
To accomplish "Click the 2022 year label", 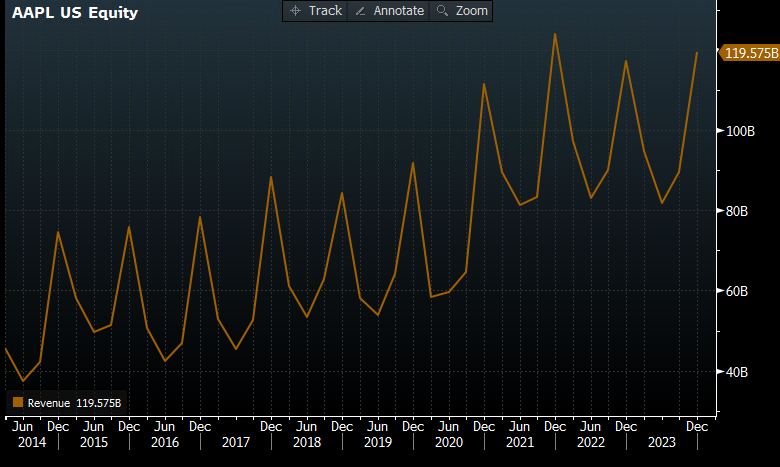I will click(591, 442).
